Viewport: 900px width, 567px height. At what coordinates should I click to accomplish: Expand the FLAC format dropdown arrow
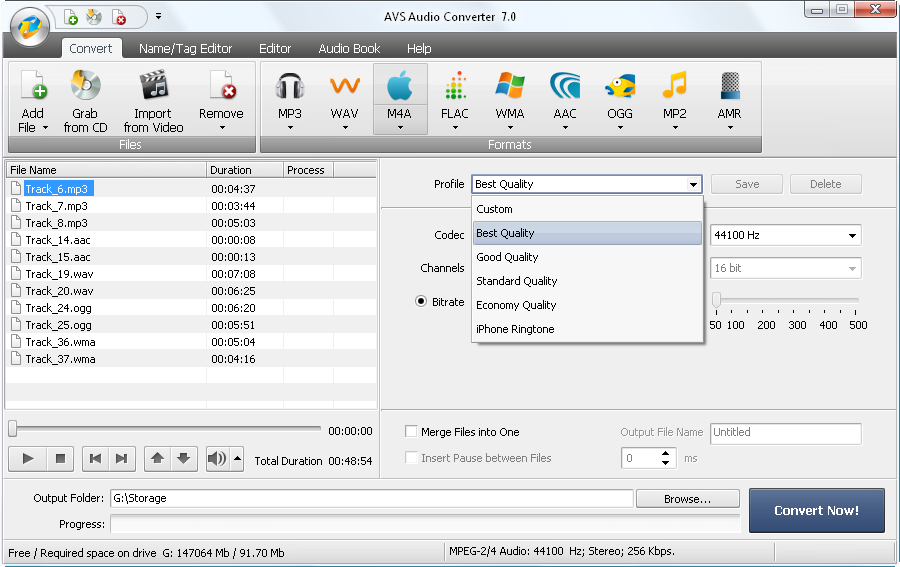455,127
